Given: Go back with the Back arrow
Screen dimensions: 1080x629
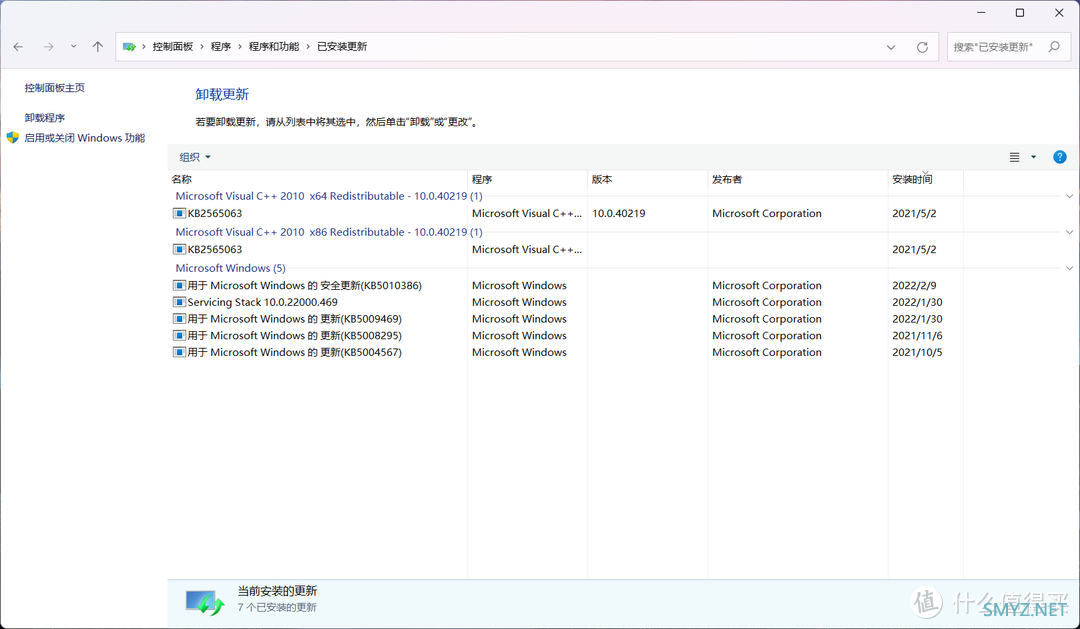Looking at the screenshot, I should point(19,47).
